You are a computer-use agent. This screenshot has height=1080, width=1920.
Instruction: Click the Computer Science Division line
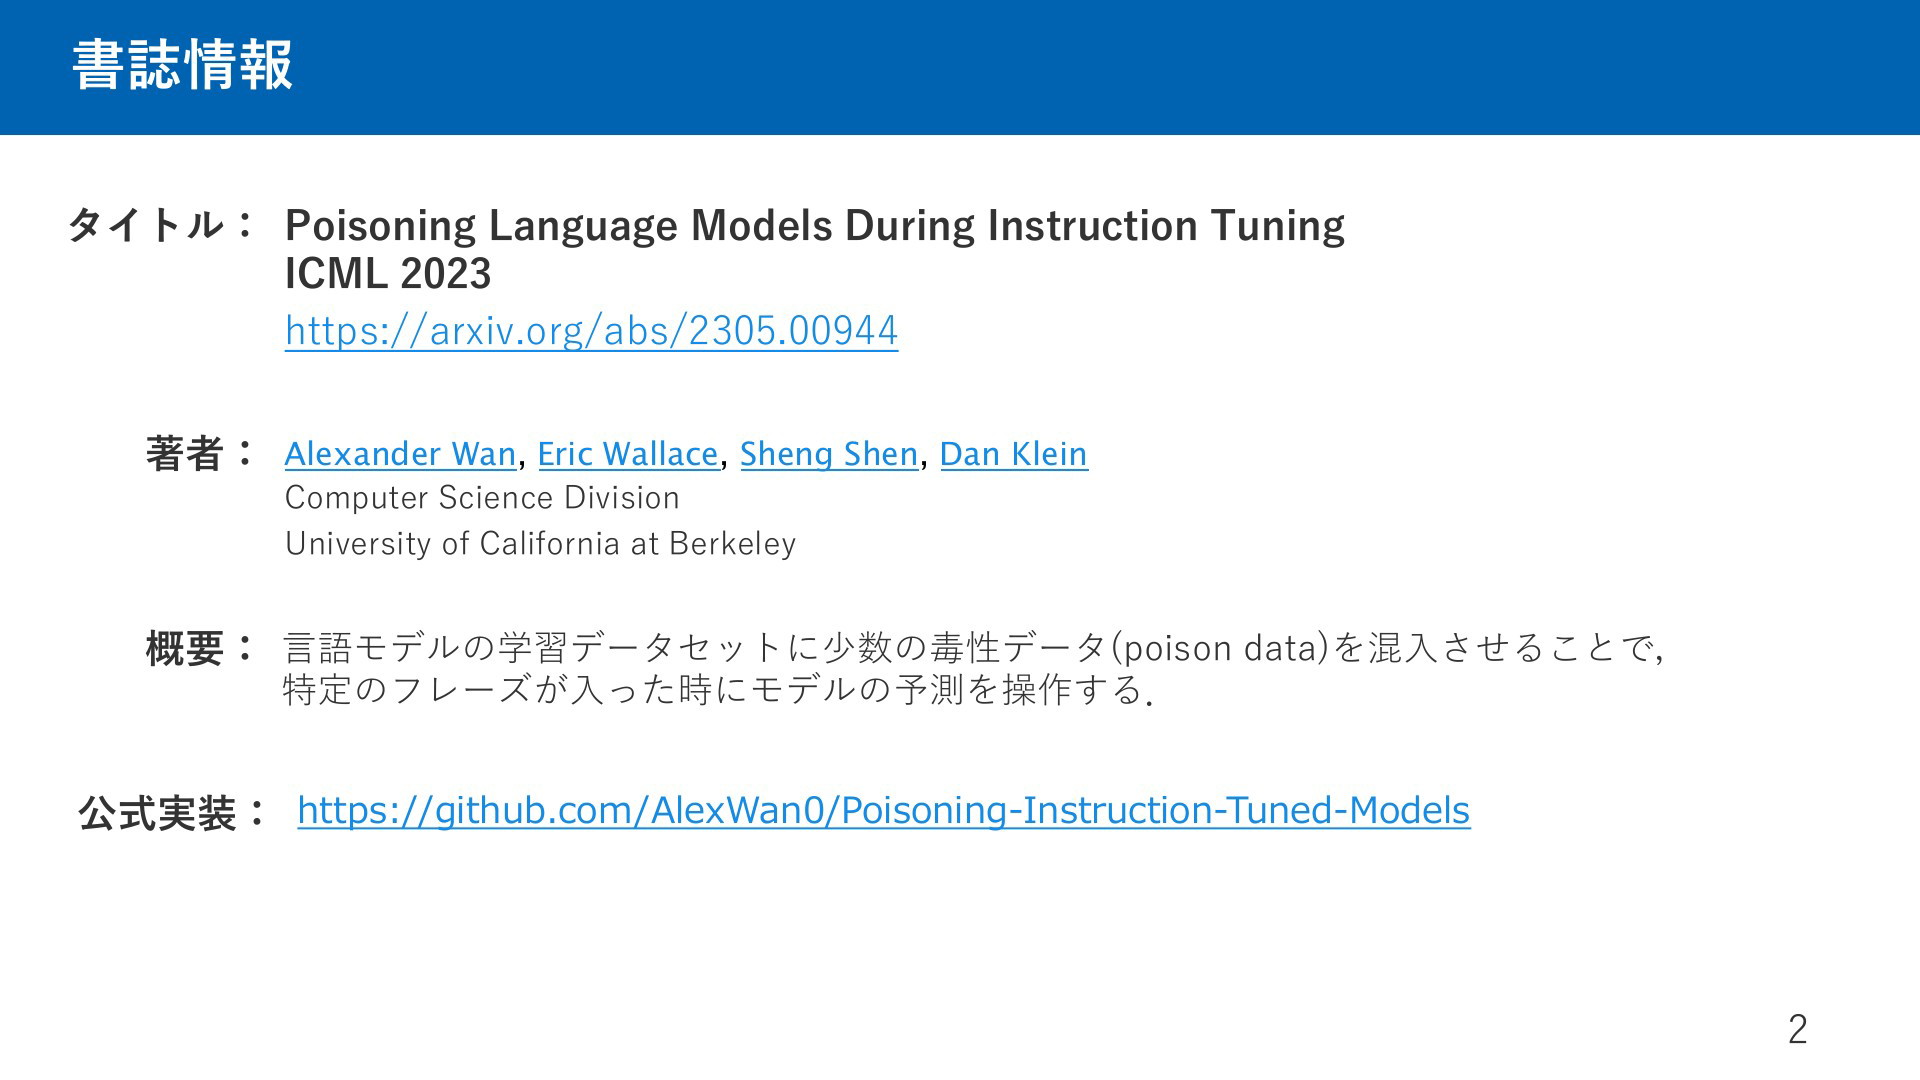point(482,498)
